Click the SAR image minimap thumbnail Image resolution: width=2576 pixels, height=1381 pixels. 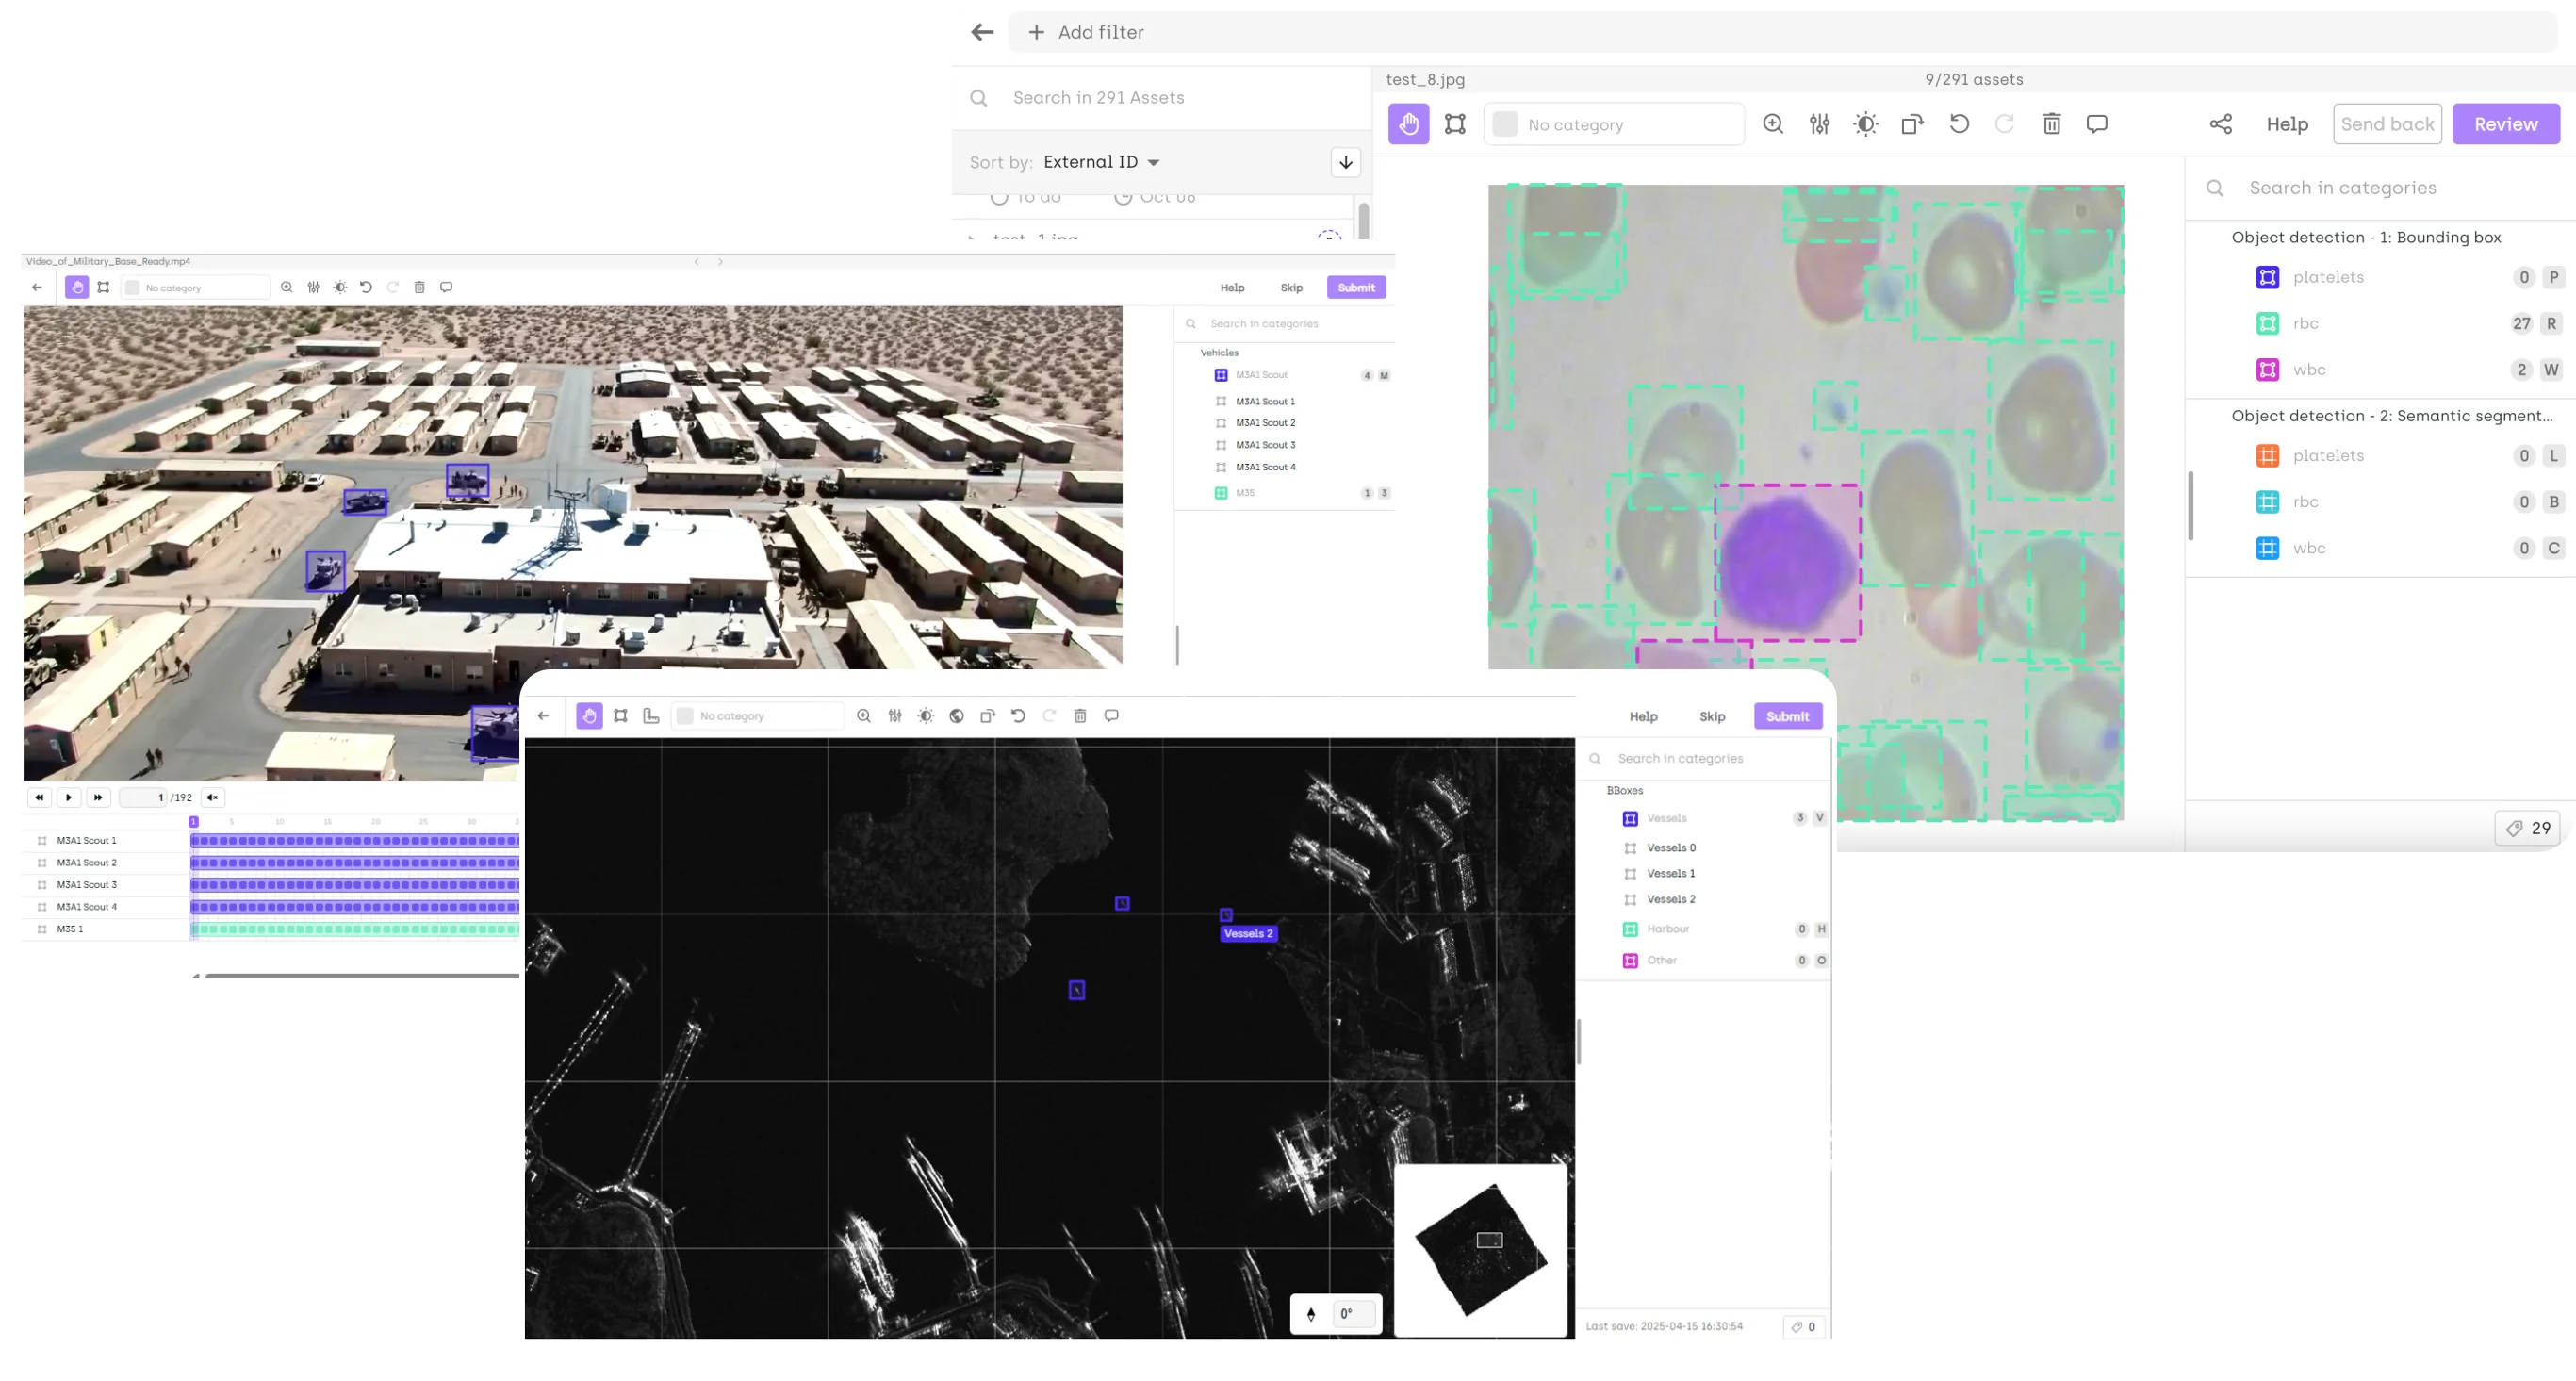coord(1481,1250)
